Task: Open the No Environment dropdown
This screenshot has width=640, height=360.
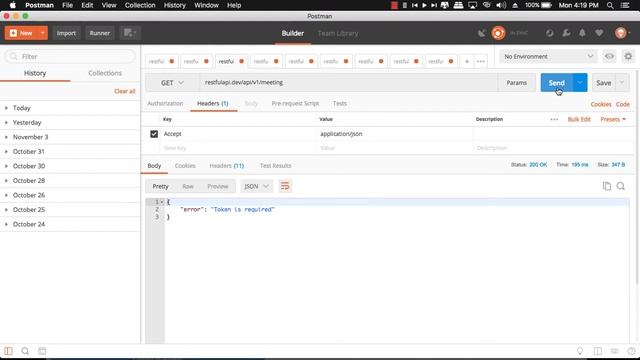Action: (x=548, y=56)
